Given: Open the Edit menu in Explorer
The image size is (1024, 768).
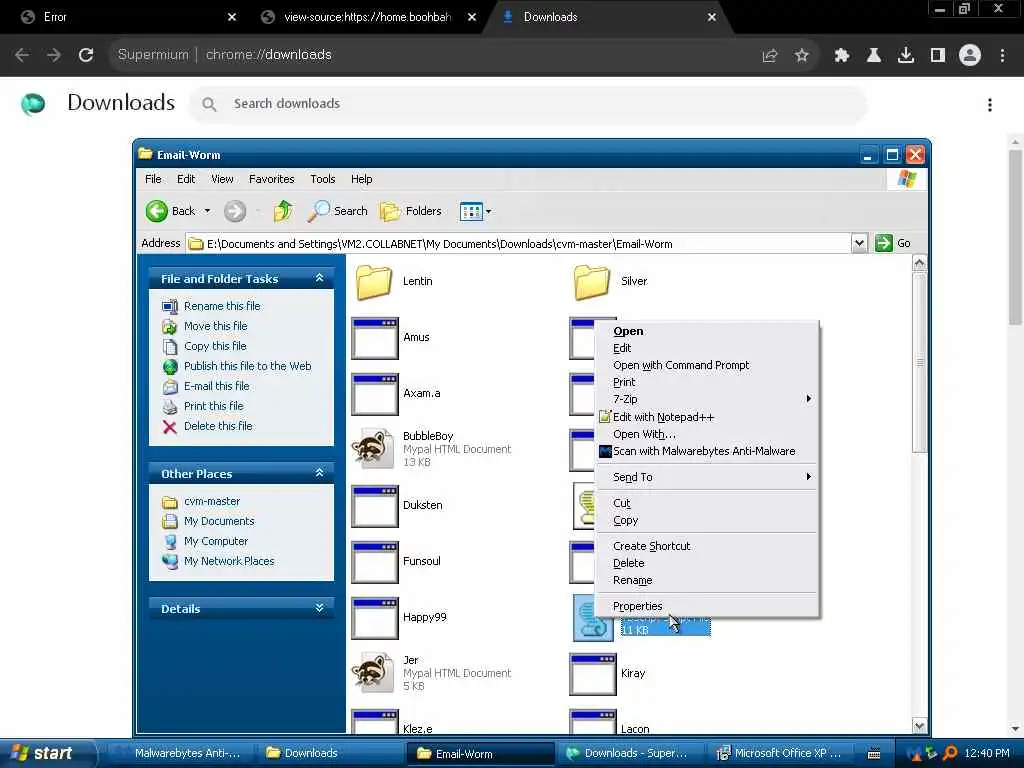Looking at the screenshot, I should 185,179.
